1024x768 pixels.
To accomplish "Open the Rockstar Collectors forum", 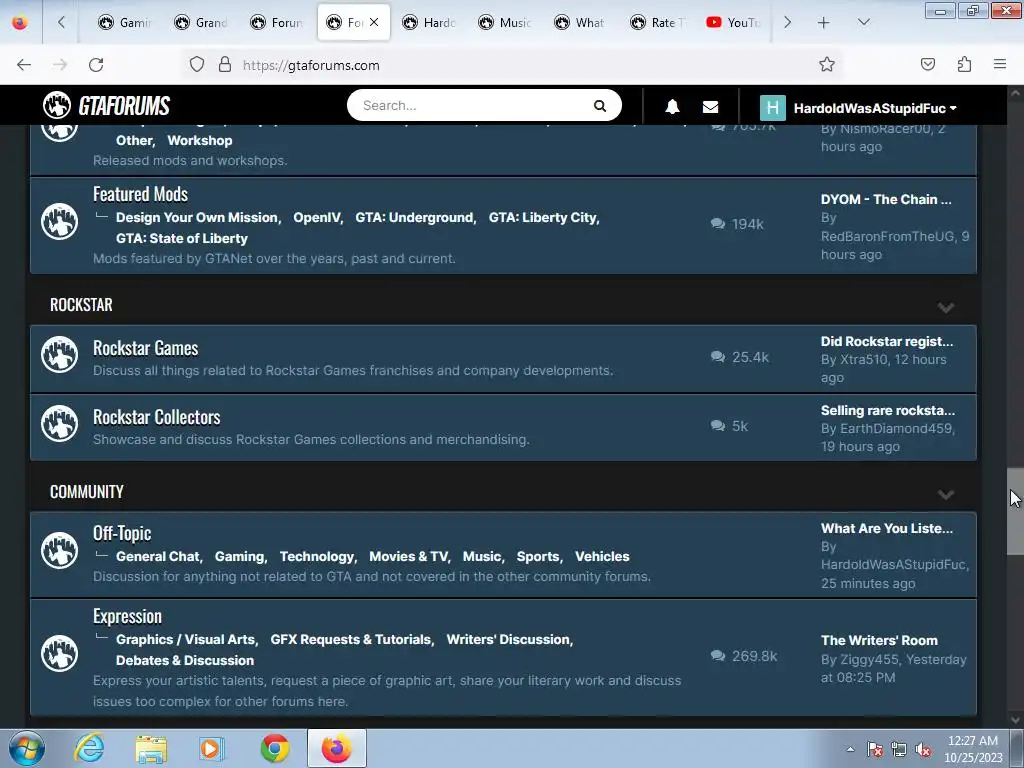I will tap(157, 417).
